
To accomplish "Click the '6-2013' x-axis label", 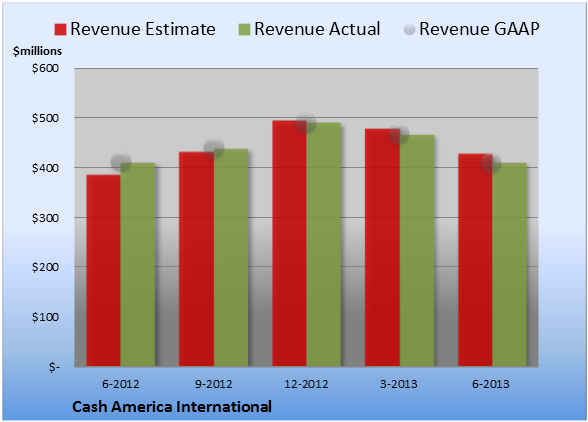I will tap(491, 384).
